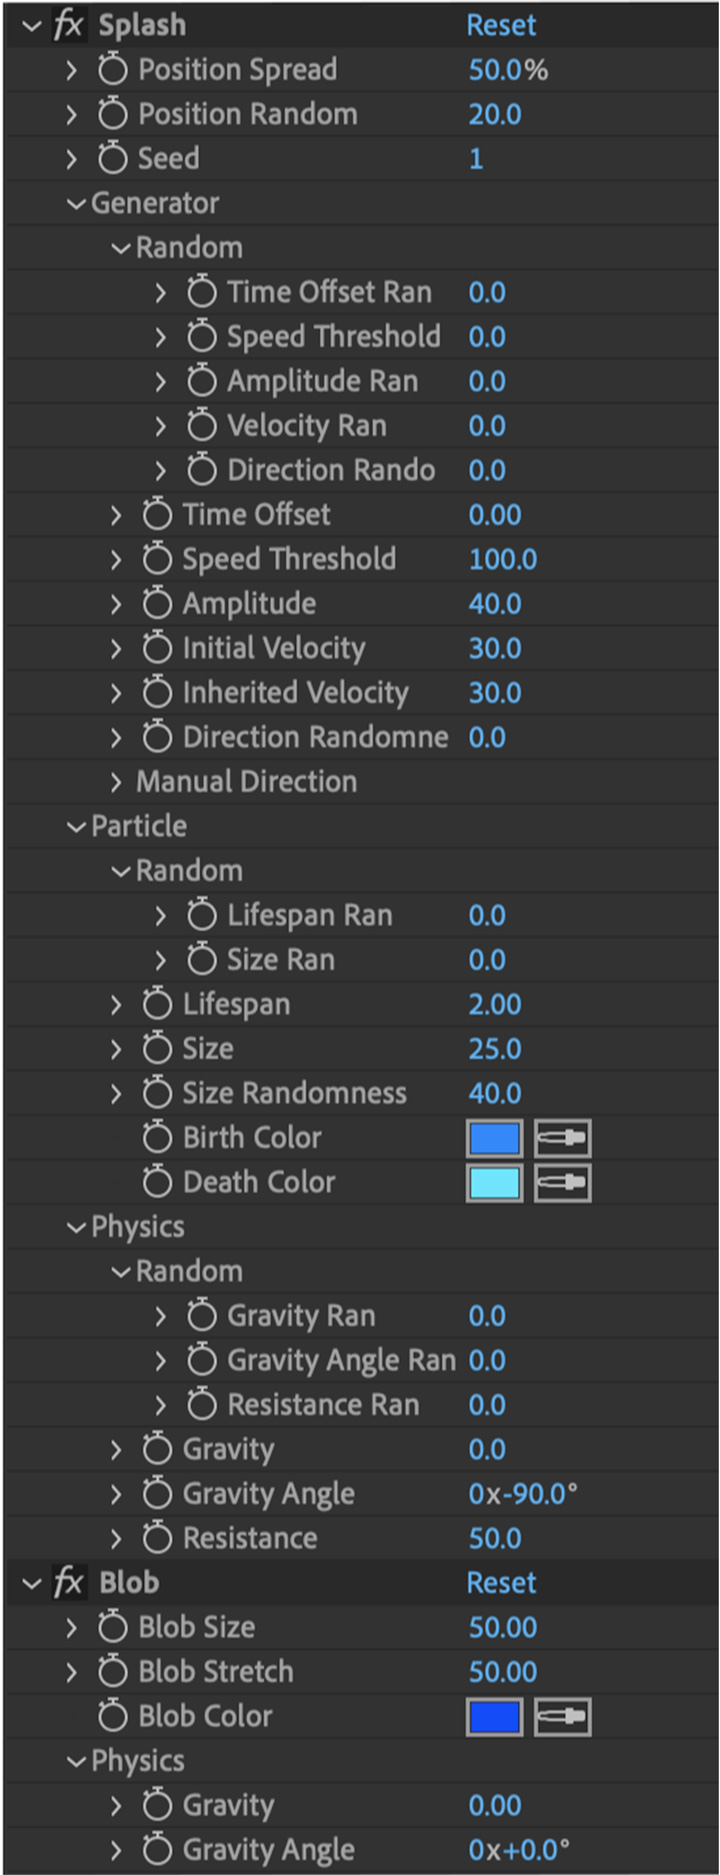
Task: Click the Amplitude value 40.0
Action: pyautogui.click(x=495, y=604)
